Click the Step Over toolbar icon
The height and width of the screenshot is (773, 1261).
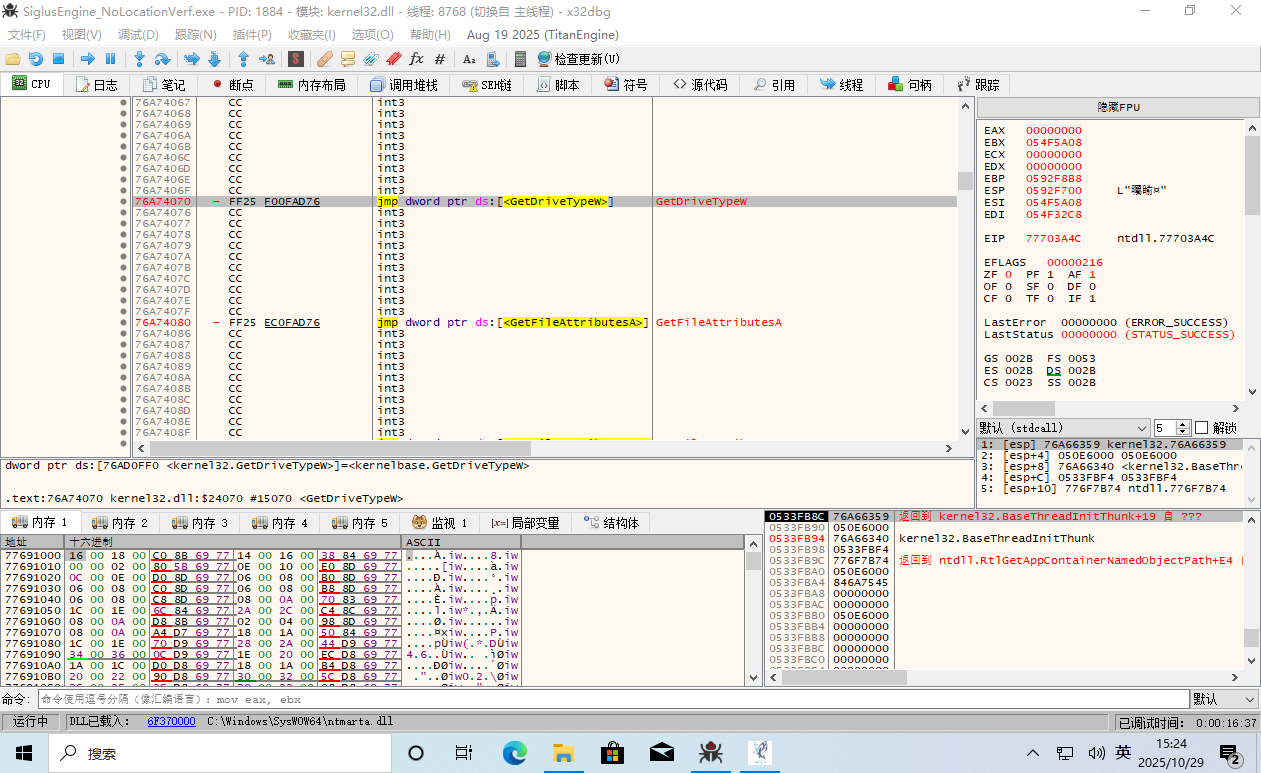pyautogui.click(x=162, y=59)
